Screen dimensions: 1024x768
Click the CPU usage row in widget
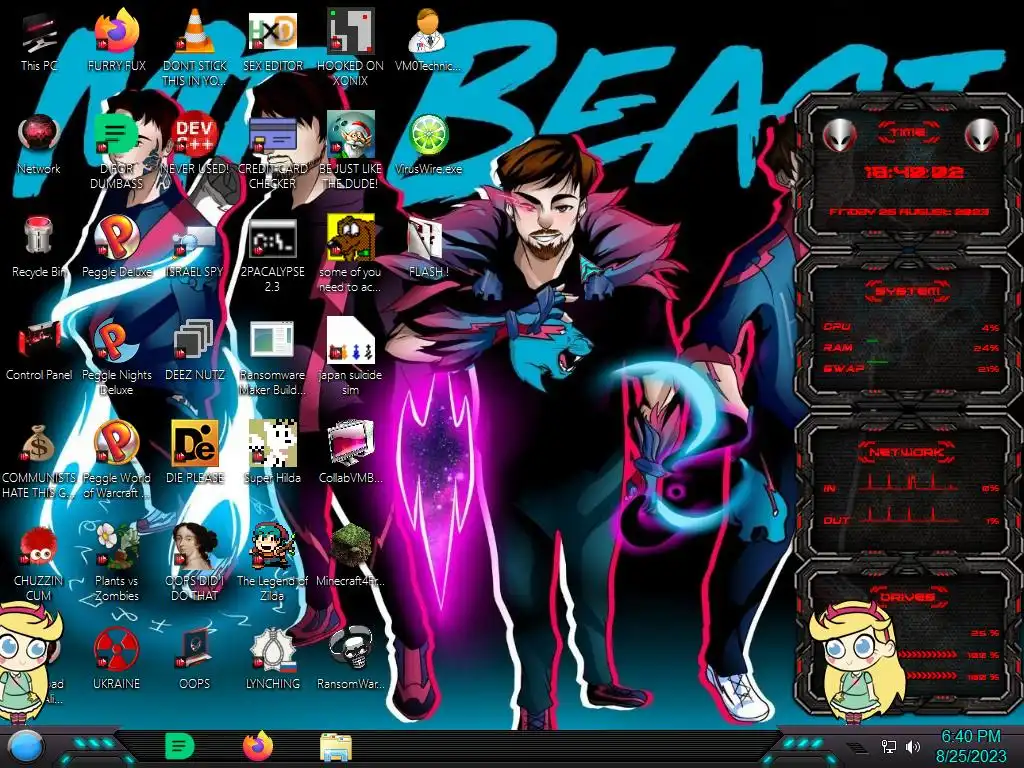(910, 327)
